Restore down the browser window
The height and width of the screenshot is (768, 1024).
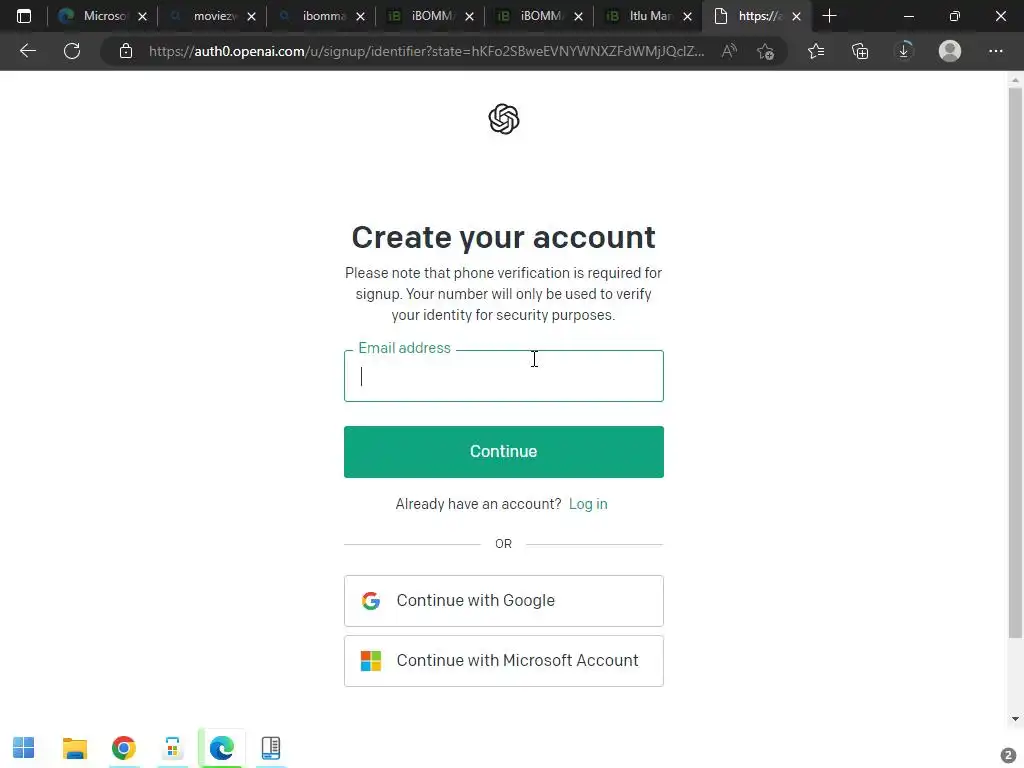[955, 16]
